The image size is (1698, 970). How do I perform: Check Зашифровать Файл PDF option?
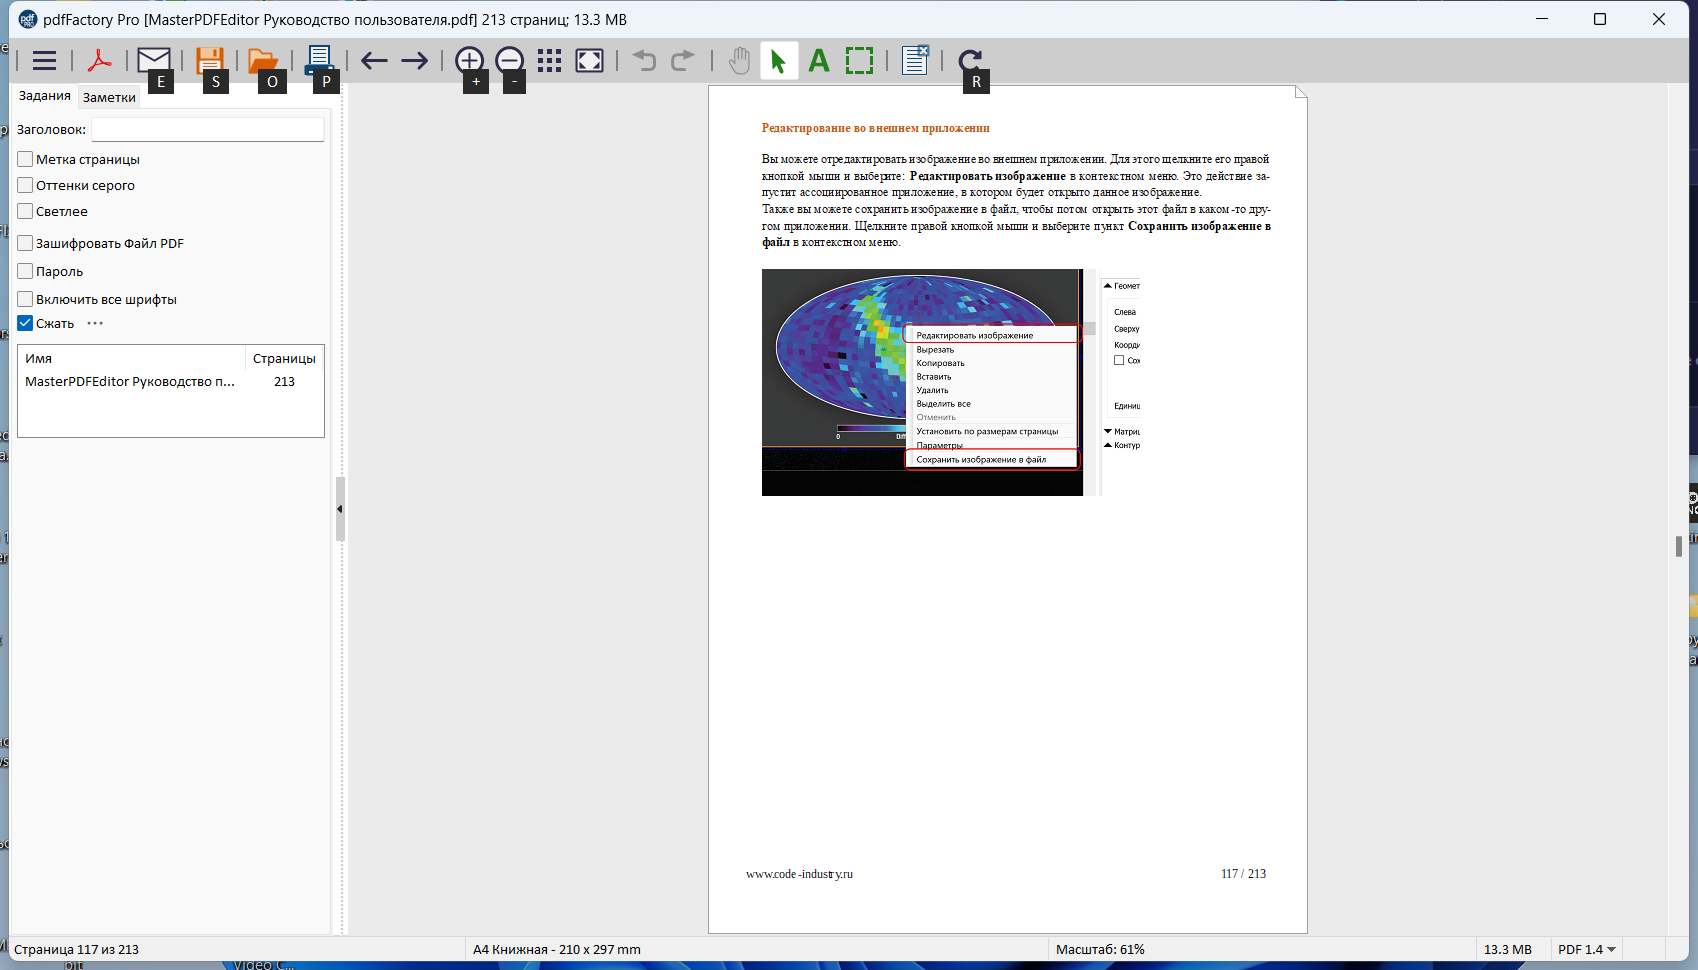pos(26,243)
